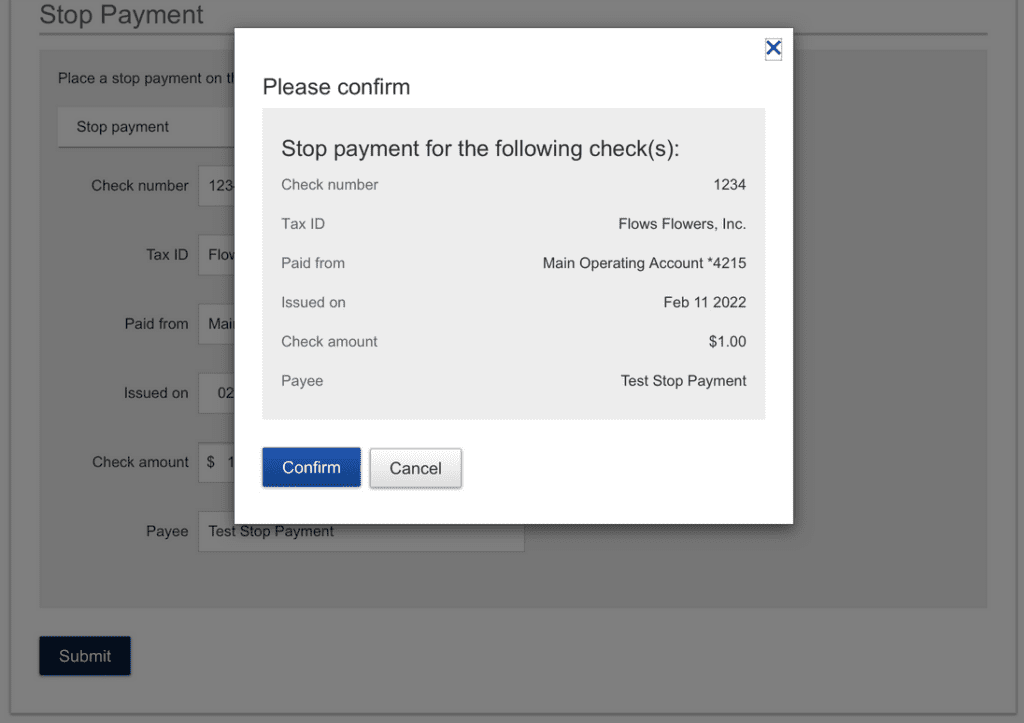The image size is (1024, 723).
Task: Click the Check number field behind dialog
Action: (x=216, y=185)
